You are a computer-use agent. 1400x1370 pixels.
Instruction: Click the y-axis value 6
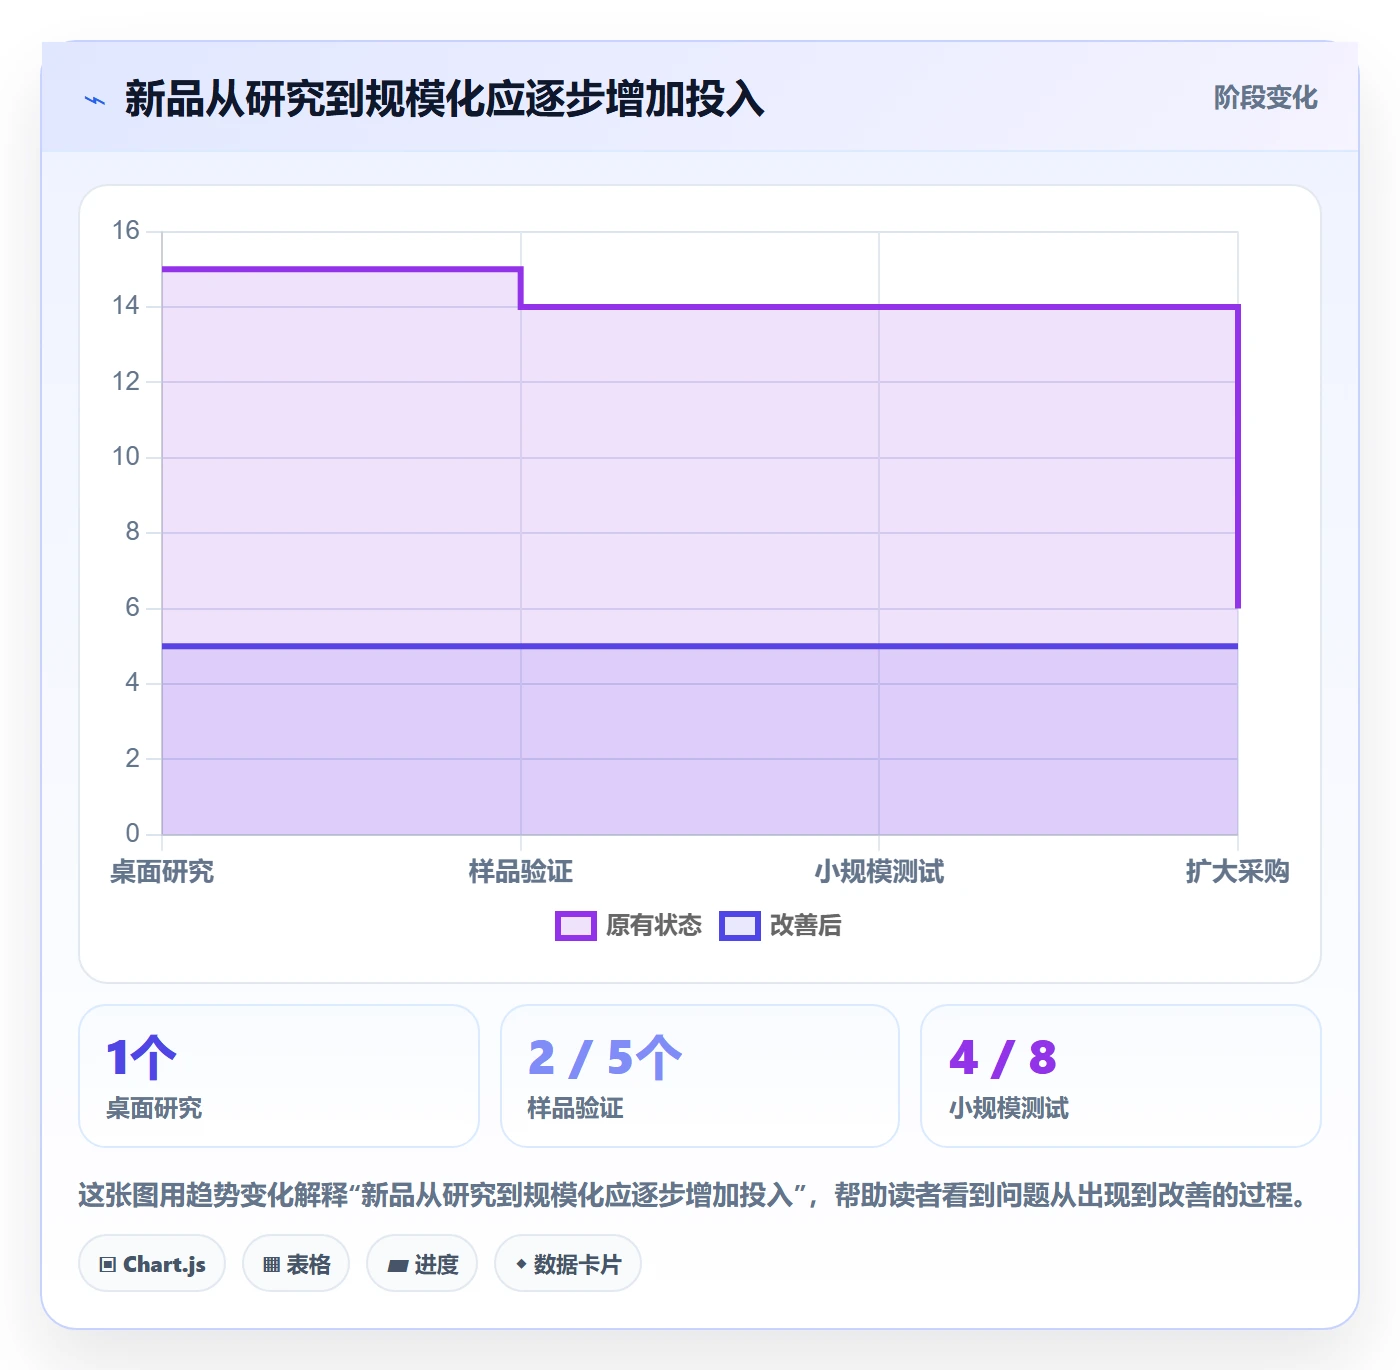click(x=132, y=608)
